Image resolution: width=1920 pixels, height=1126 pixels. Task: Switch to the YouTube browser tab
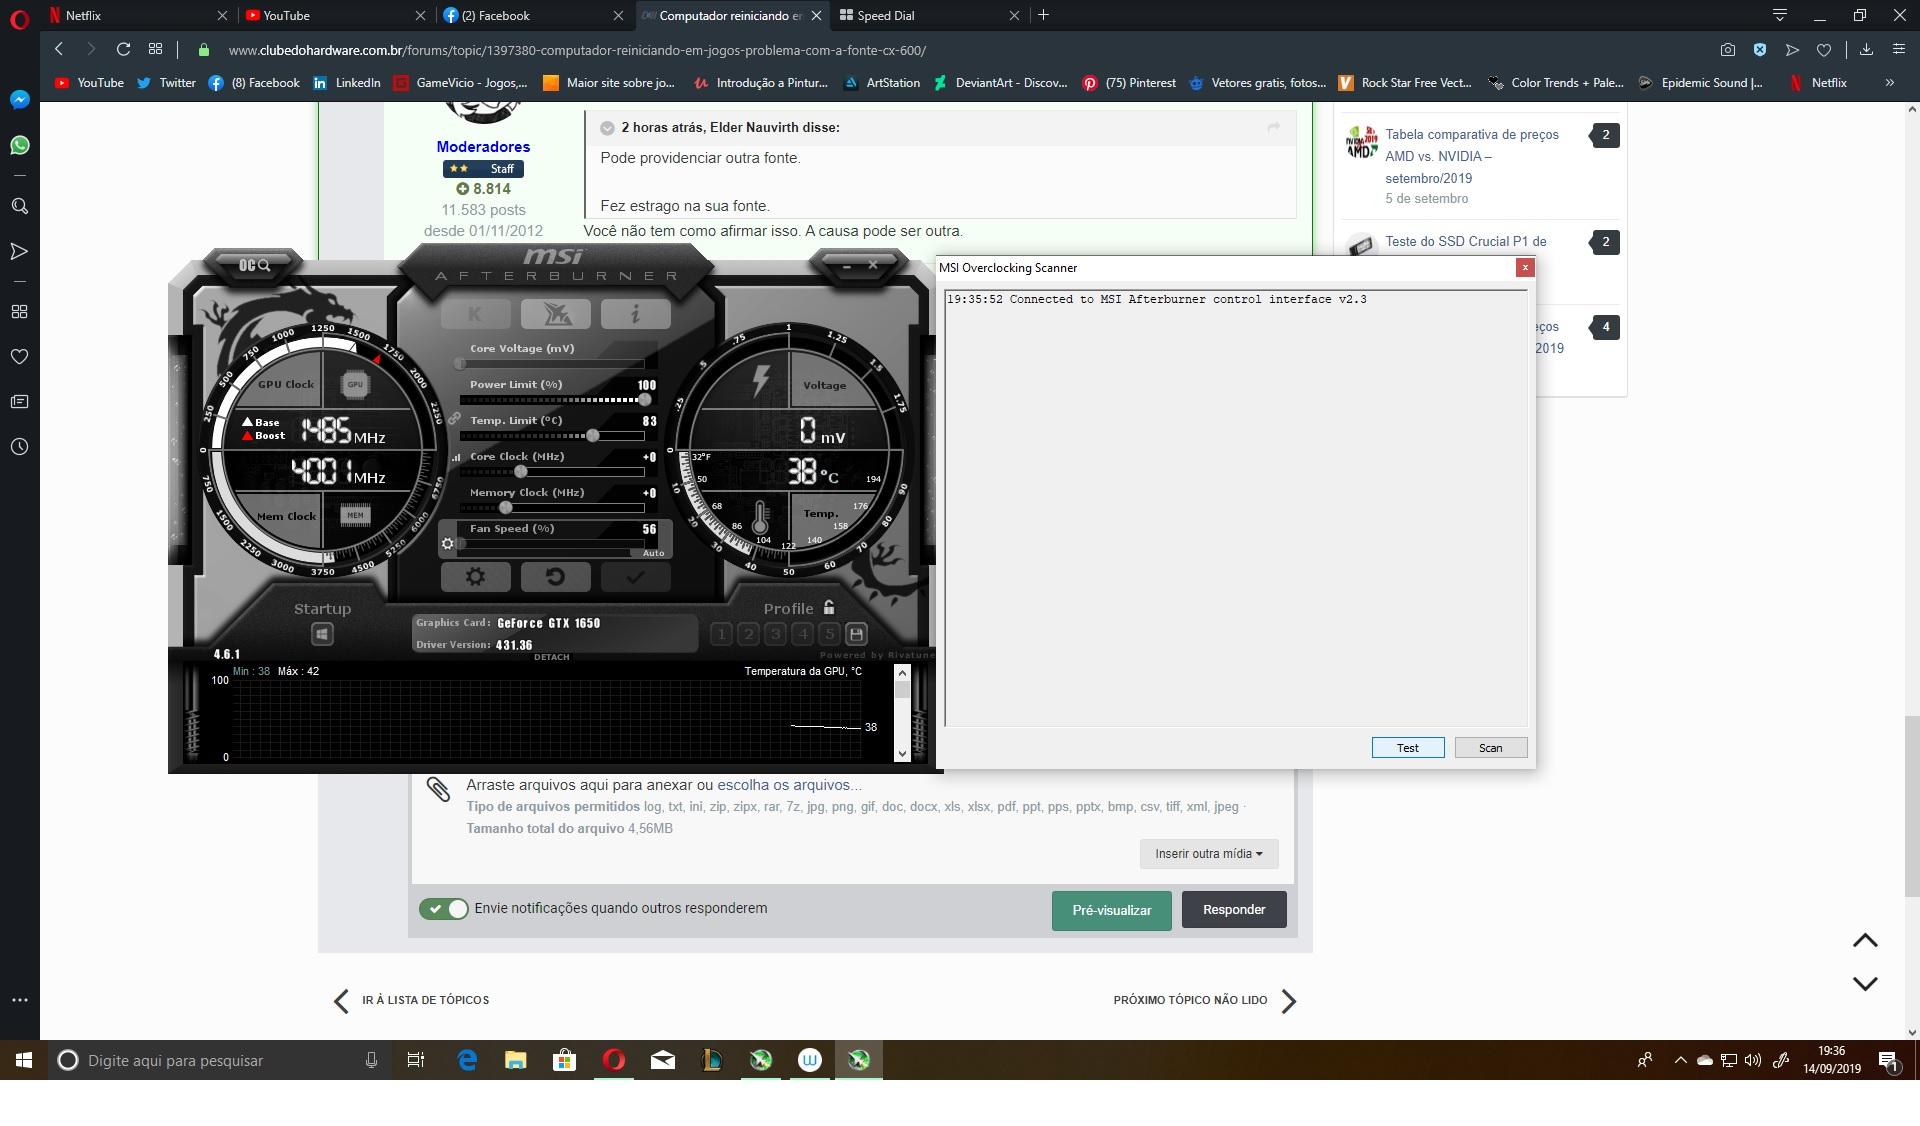[x=335, y=15]
